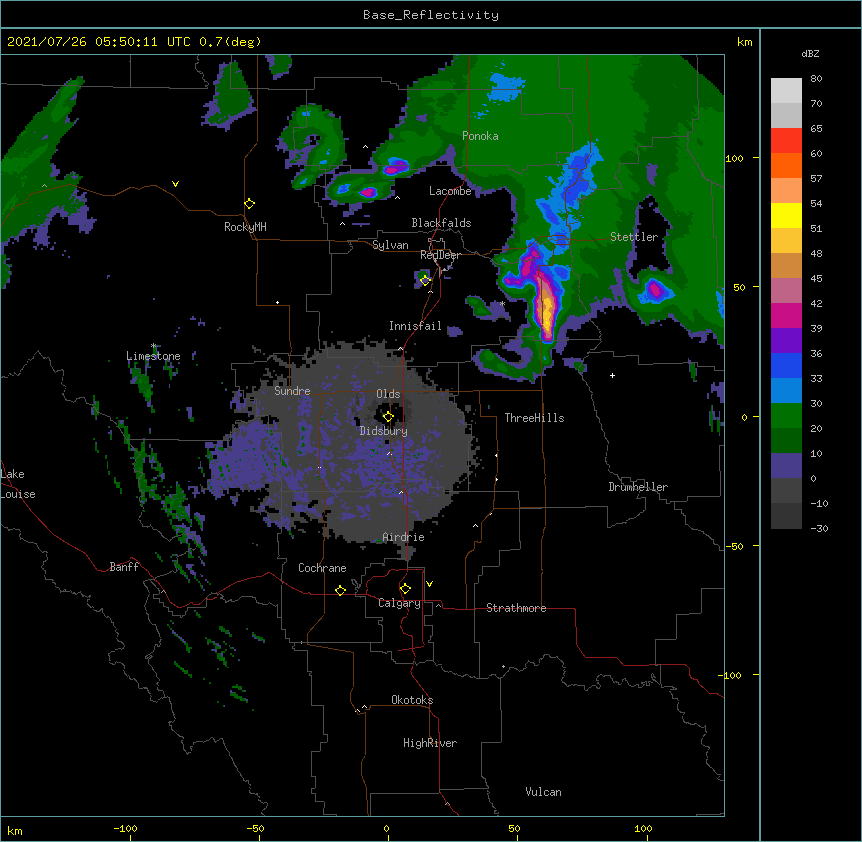
Task: Click the Airdrie city label
Action: click(x=403, y=537)
